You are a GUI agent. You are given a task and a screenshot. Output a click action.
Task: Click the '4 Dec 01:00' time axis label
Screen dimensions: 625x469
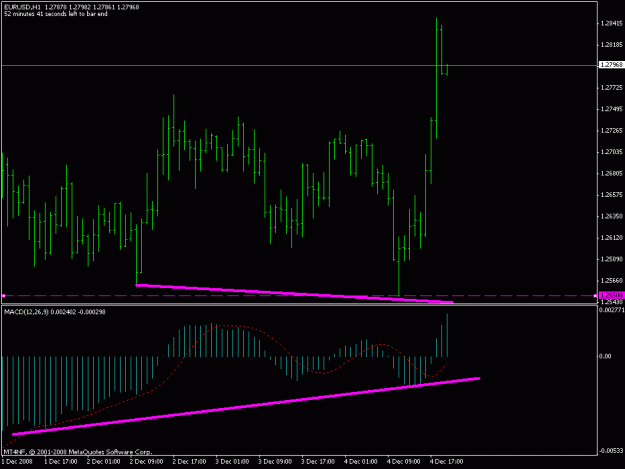360,462
